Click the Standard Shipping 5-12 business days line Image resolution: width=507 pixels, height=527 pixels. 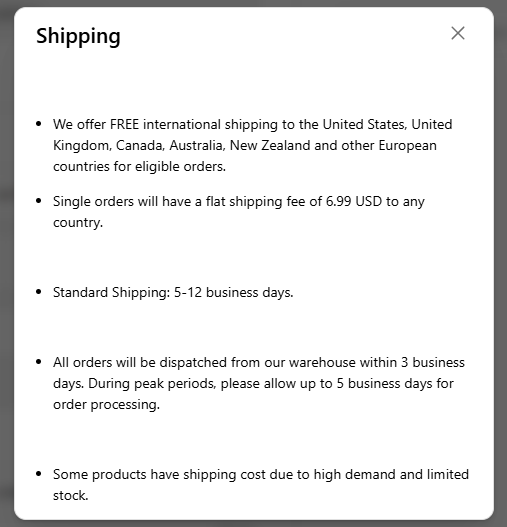pos(173,292)
